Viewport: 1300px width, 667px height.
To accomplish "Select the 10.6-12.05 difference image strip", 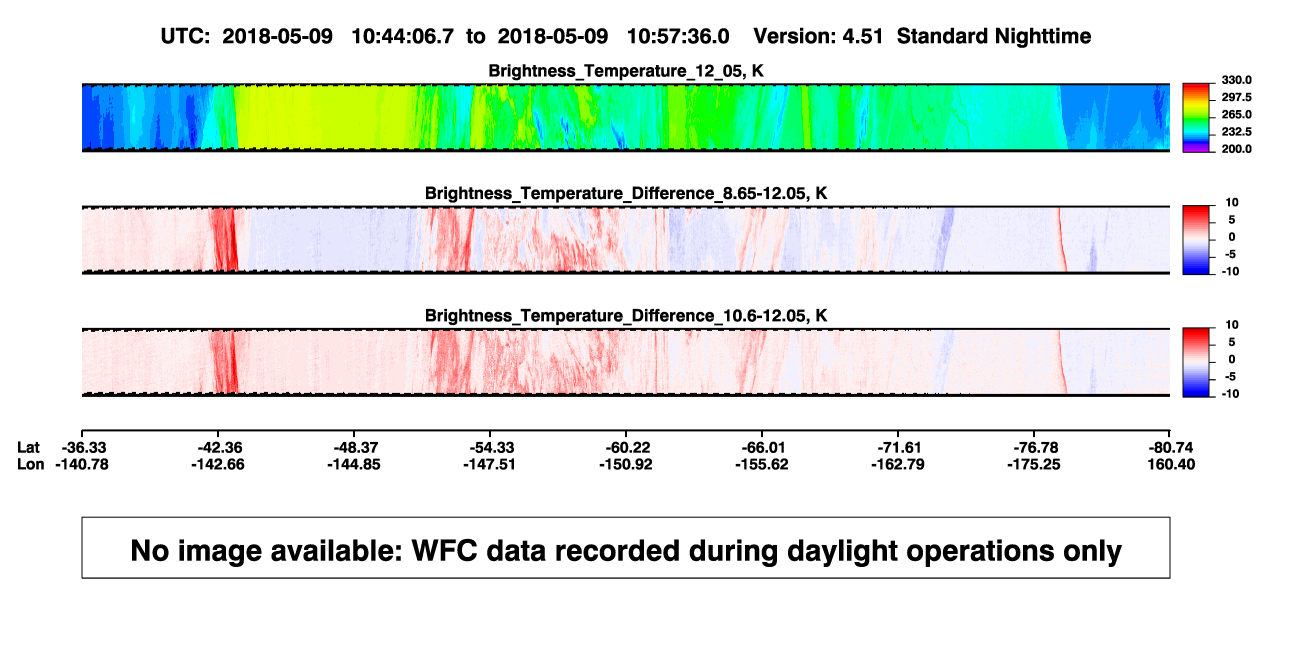I will tap(626, 362).
